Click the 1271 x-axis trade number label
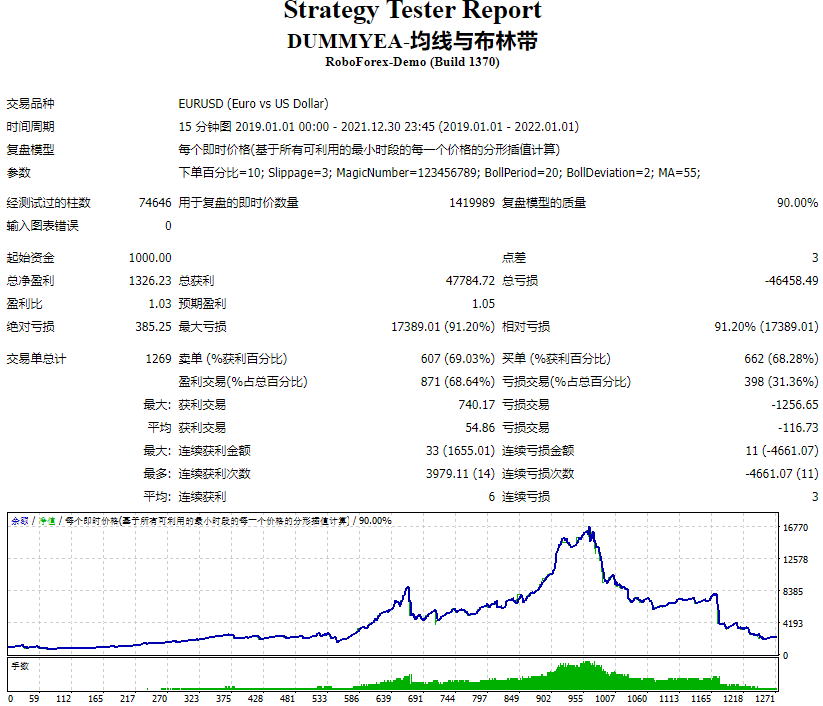Image resolution: width=823 pixels, height=706 pixels. click(765, 699)
